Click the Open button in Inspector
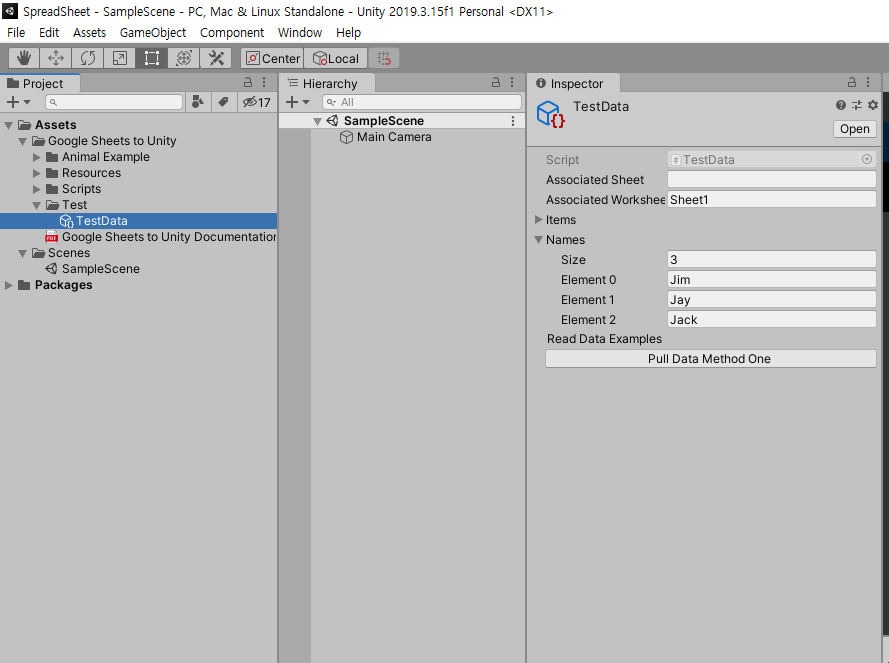 (x=854, y=129)
